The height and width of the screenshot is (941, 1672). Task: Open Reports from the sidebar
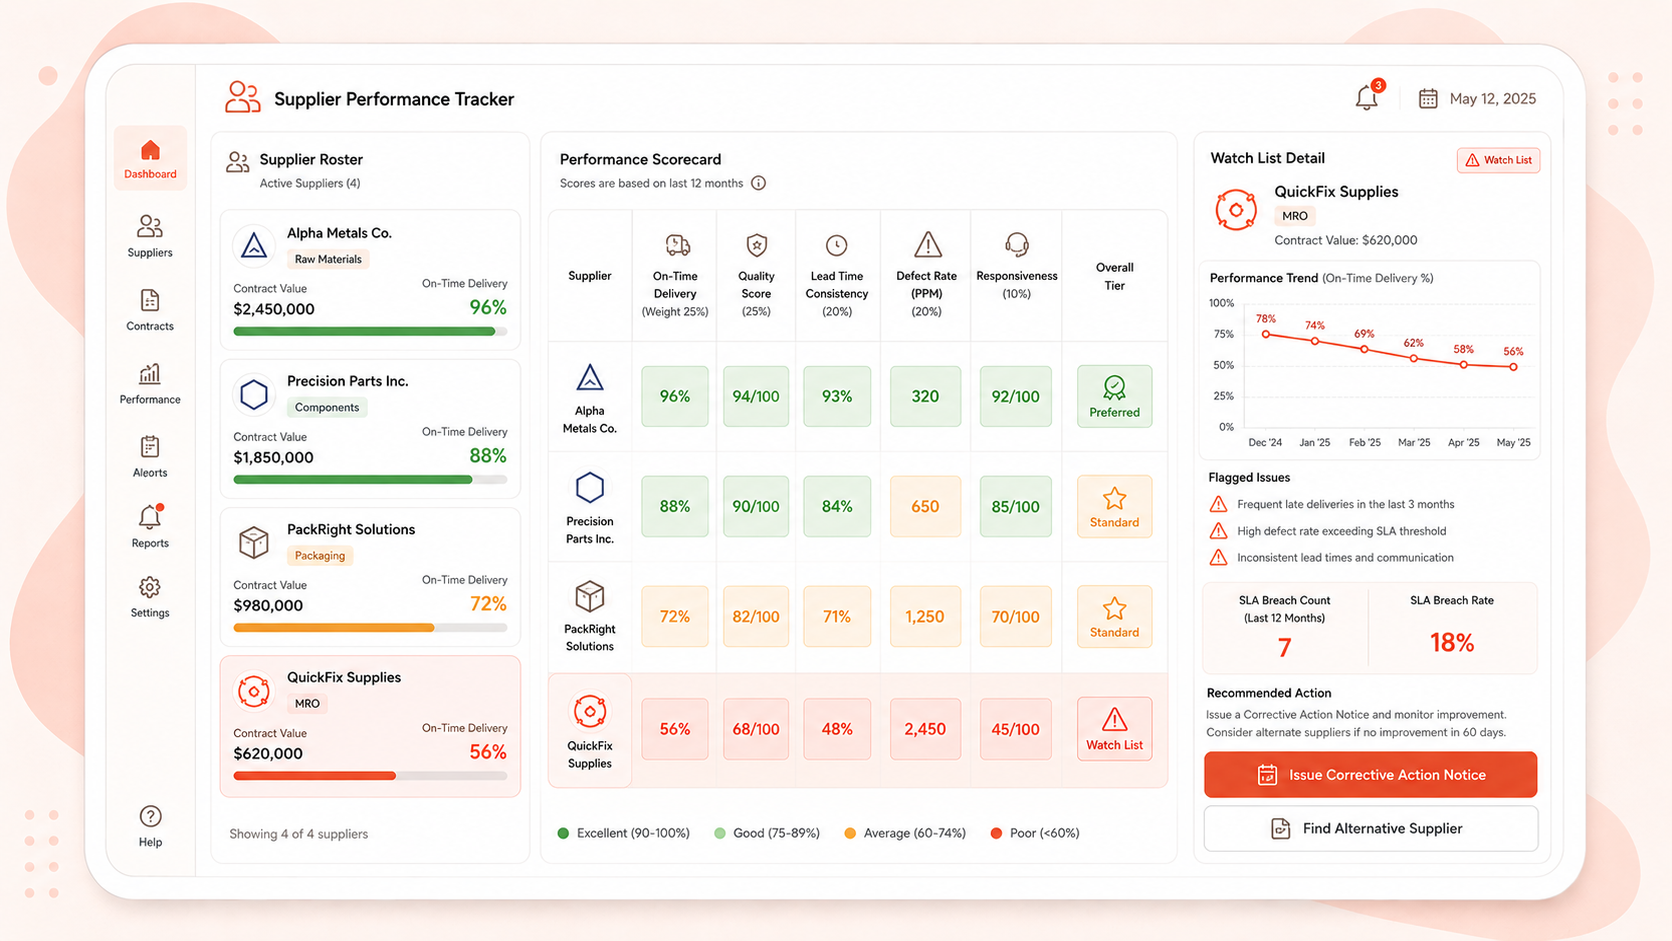click(x=150, y=527)
